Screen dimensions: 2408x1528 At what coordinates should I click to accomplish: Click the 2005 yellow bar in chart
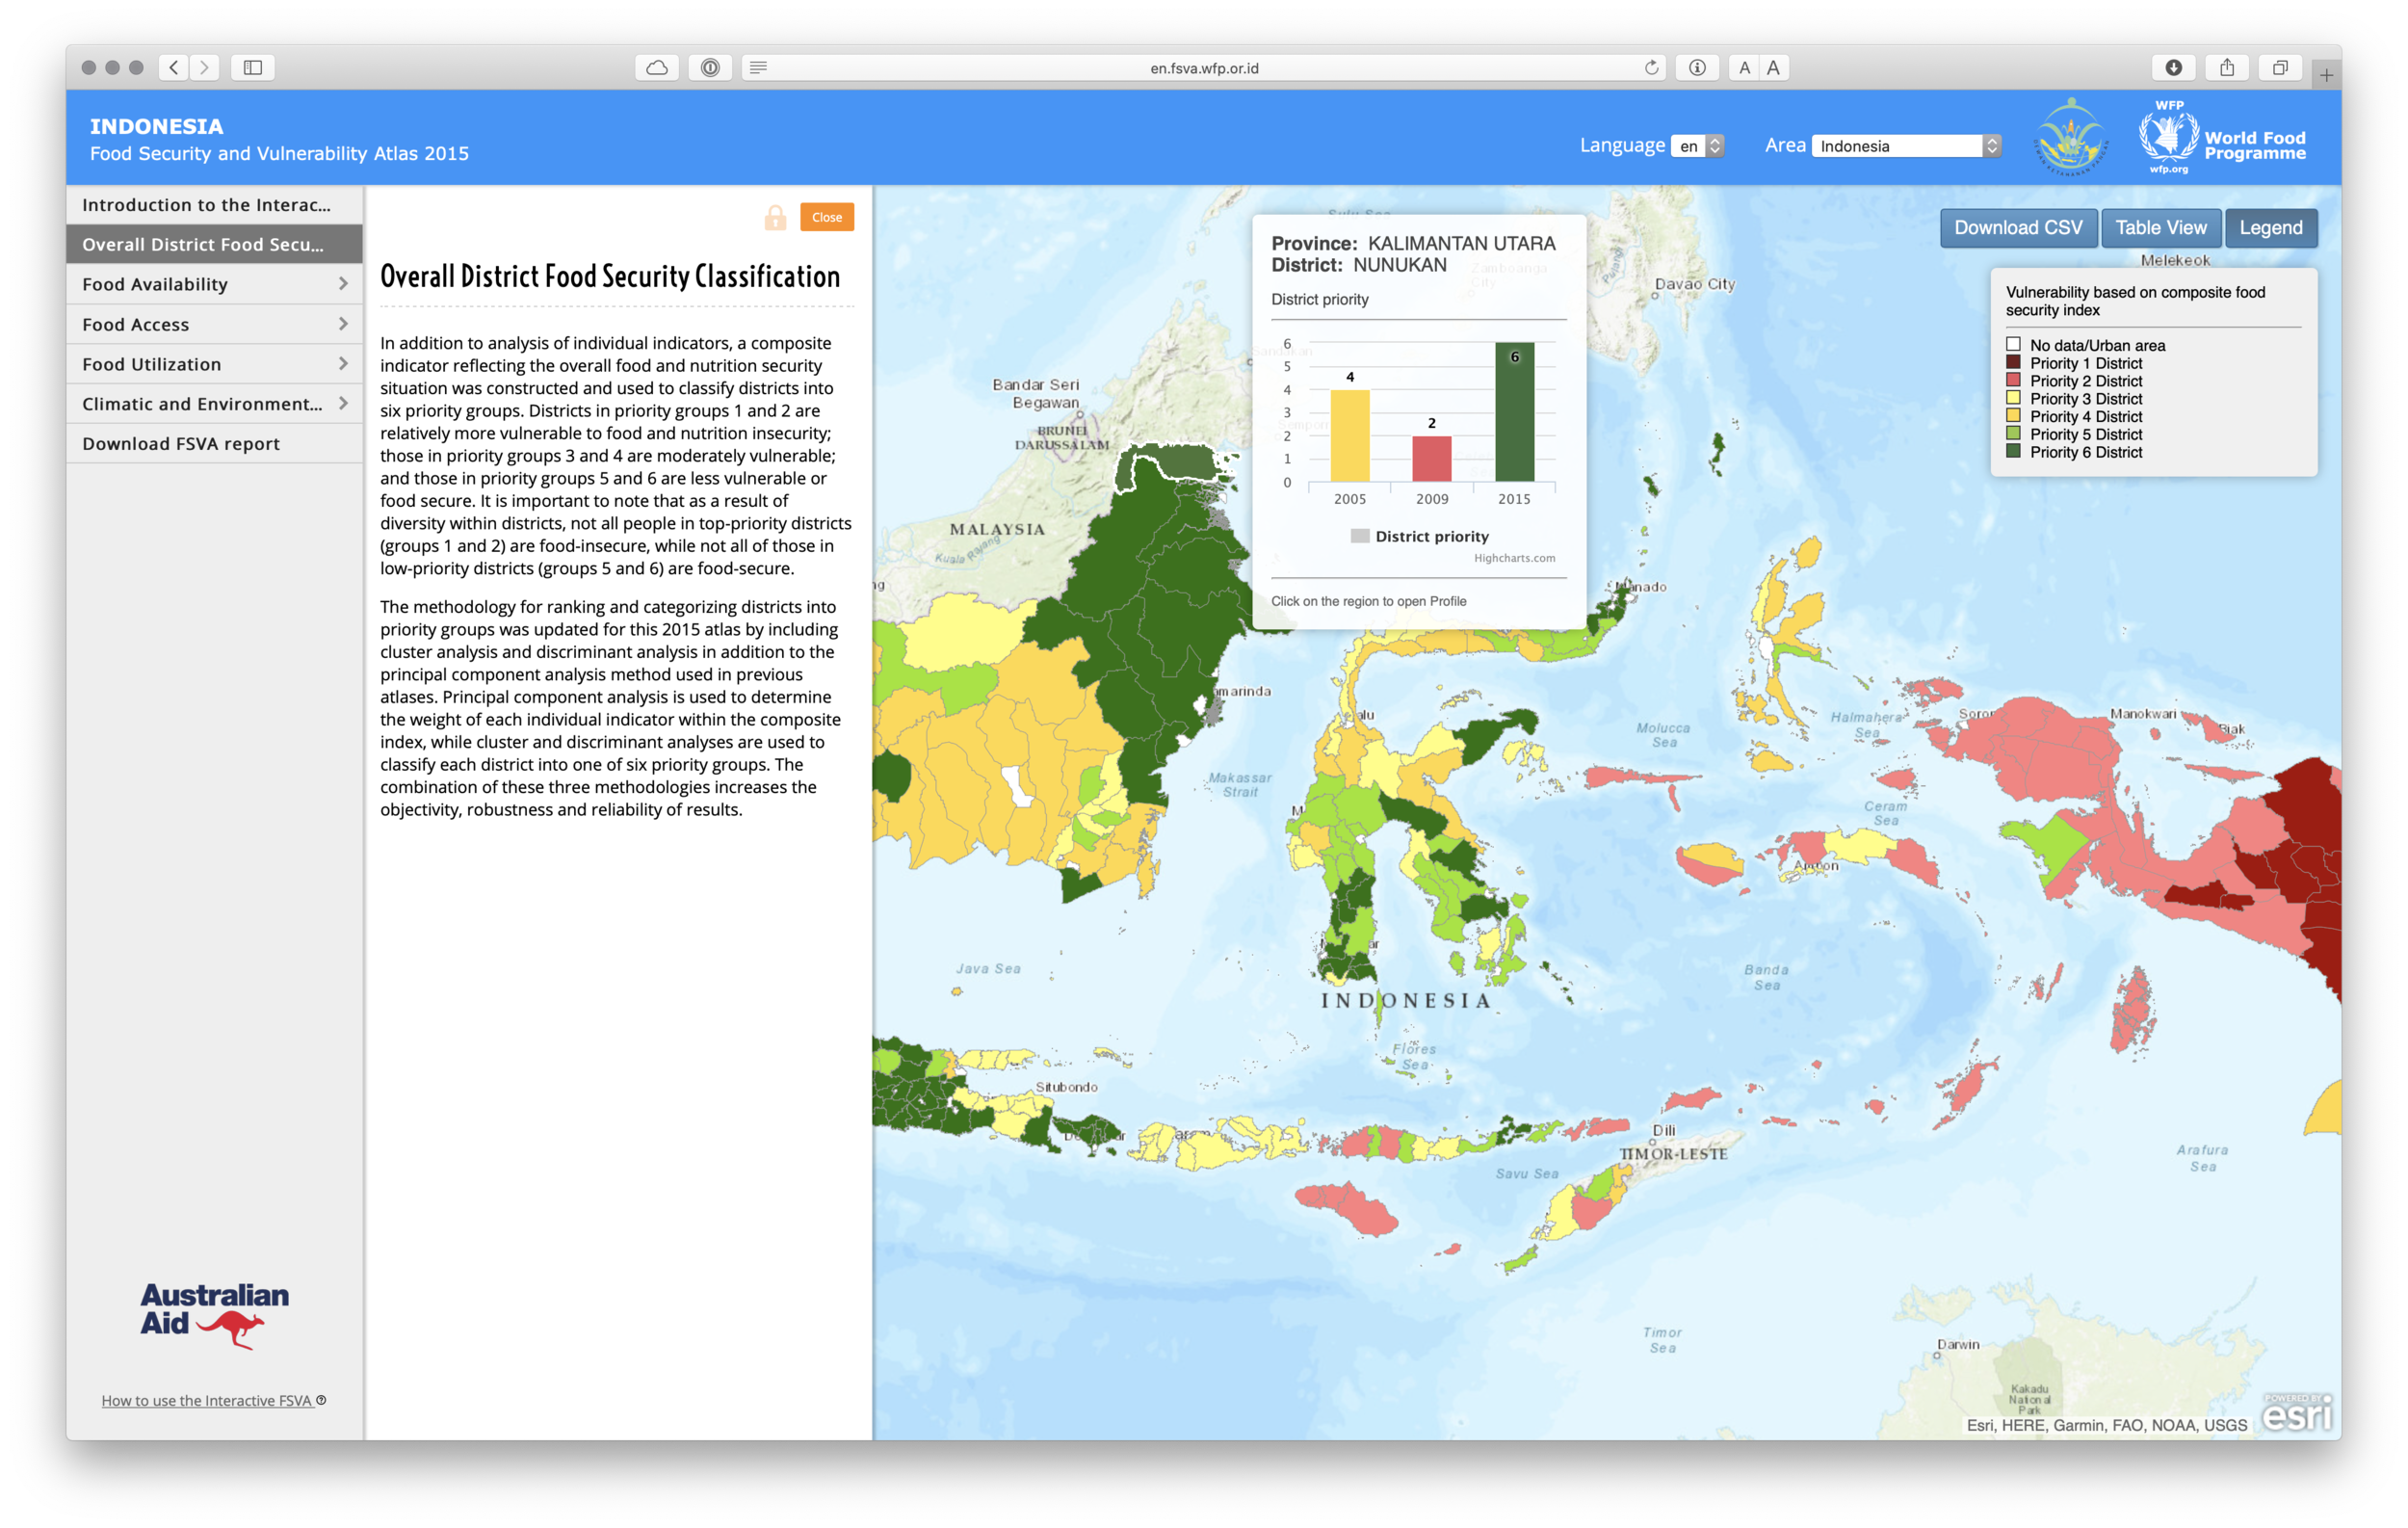[x=1350, y=435]
